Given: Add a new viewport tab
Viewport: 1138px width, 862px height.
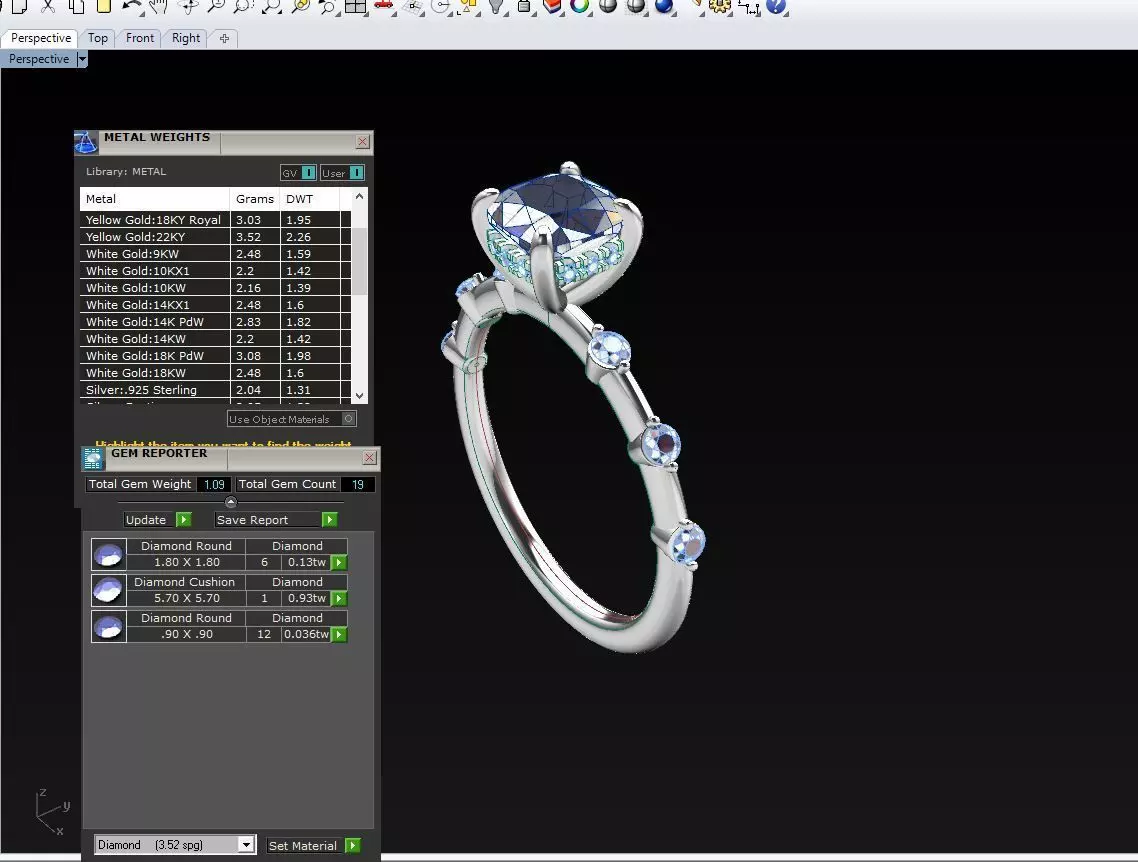Looking at the screenshot, I should 224,38.
